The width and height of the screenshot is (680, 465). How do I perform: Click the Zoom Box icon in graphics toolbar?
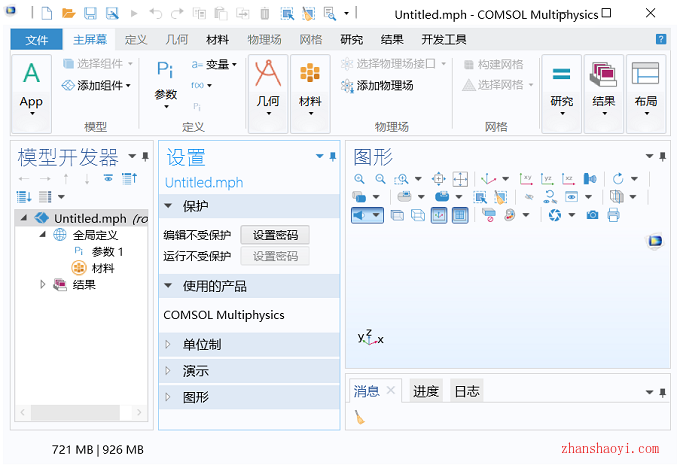point(402,179)
